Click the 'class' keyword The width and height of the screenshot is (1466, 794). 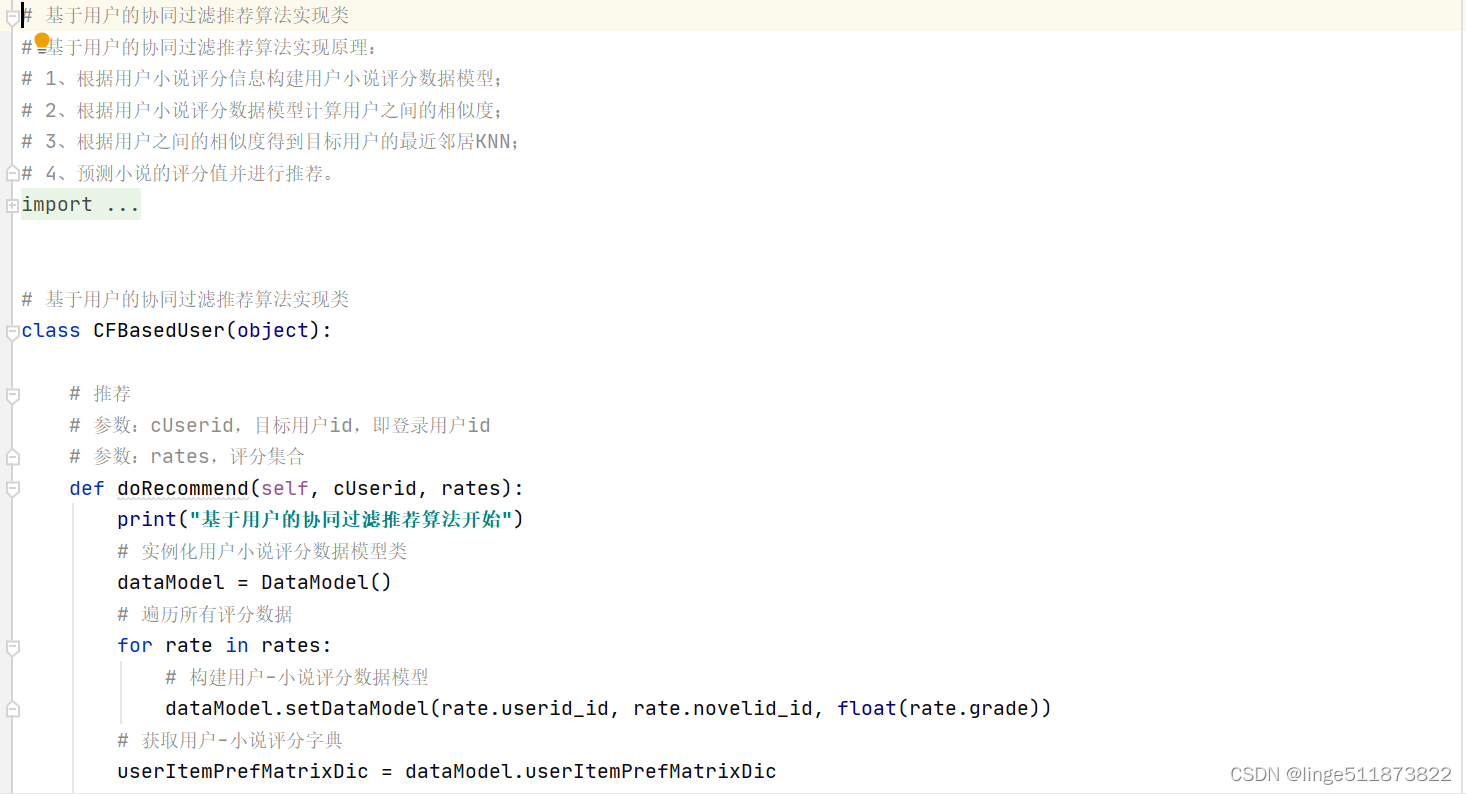(51, 330)
